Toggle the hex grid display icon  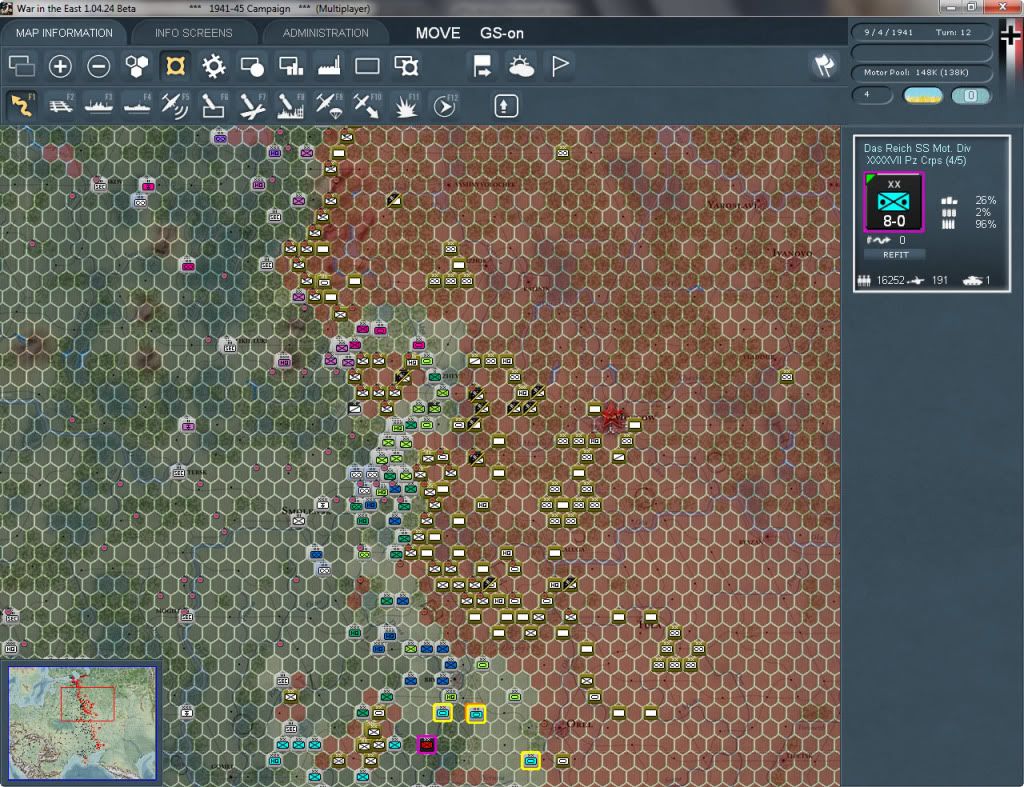pos(136,66)
